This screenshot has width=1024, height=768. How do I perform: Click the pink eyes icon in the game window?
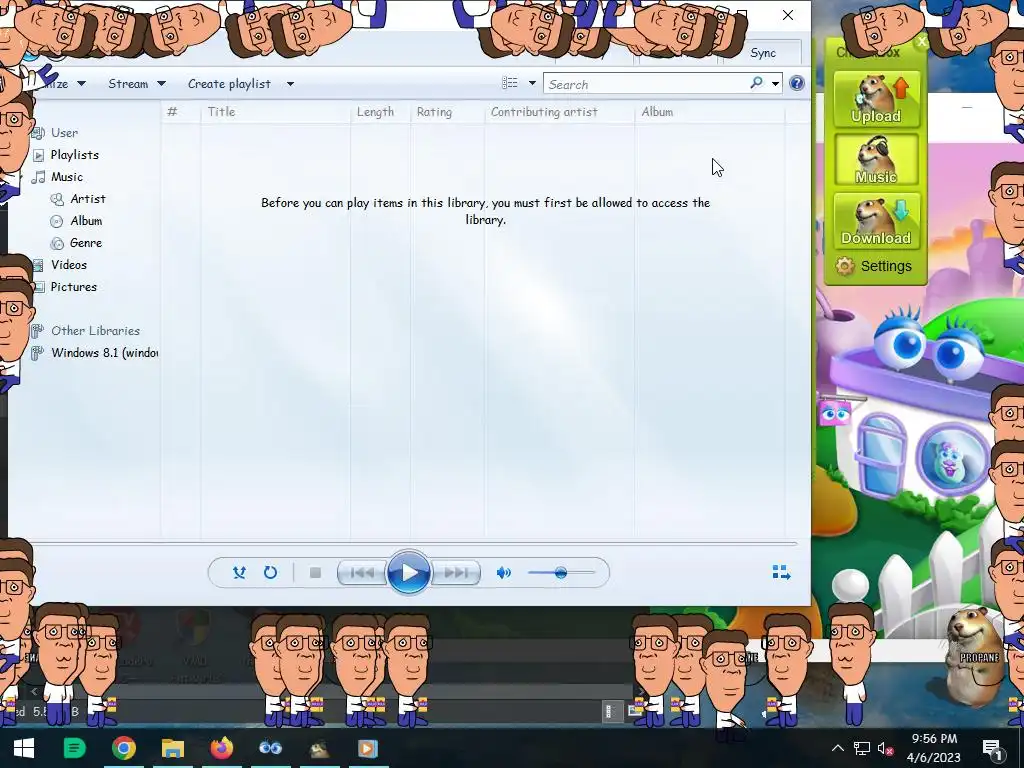click(x=835, y=413)
